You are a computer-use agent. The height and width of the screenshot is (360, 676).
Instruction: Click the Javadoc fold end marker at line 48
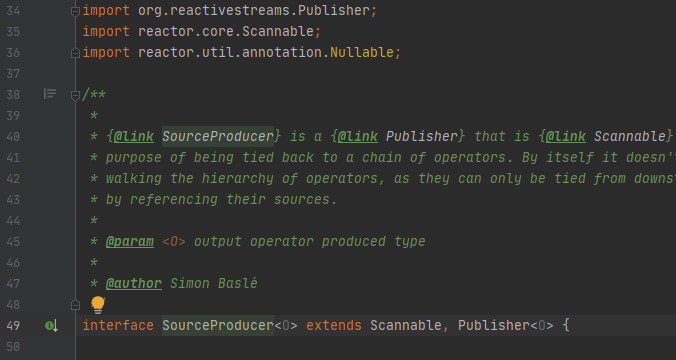75,305
